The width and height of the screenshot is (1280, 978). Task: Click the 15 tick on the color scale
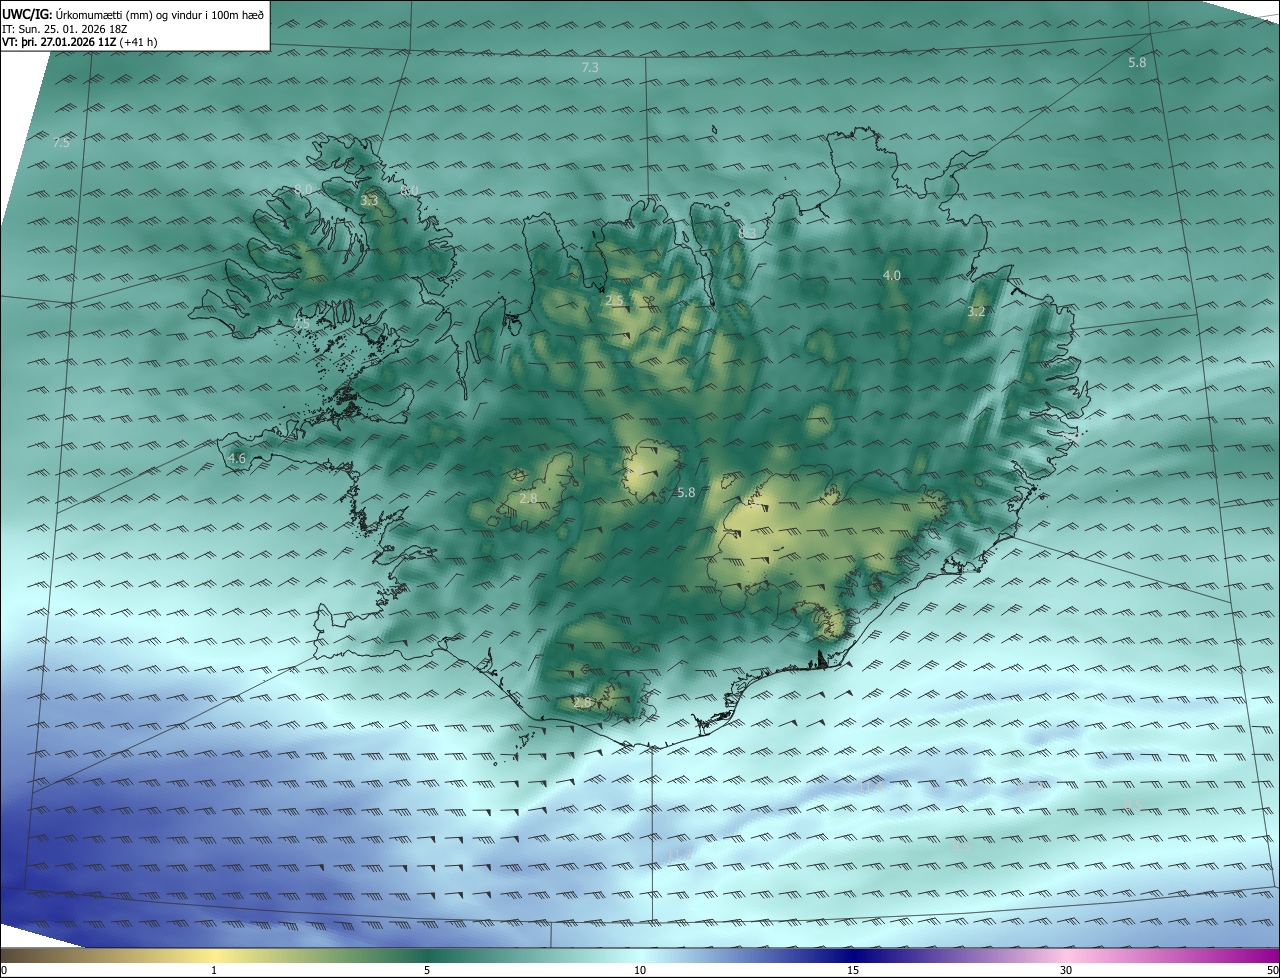click(853, 970)
